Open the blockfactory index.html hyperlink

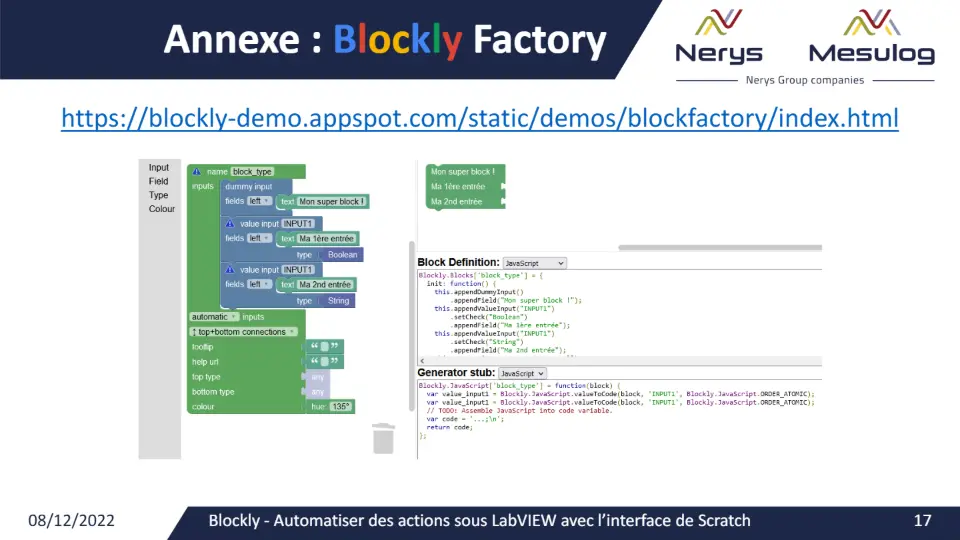[479, 118]
